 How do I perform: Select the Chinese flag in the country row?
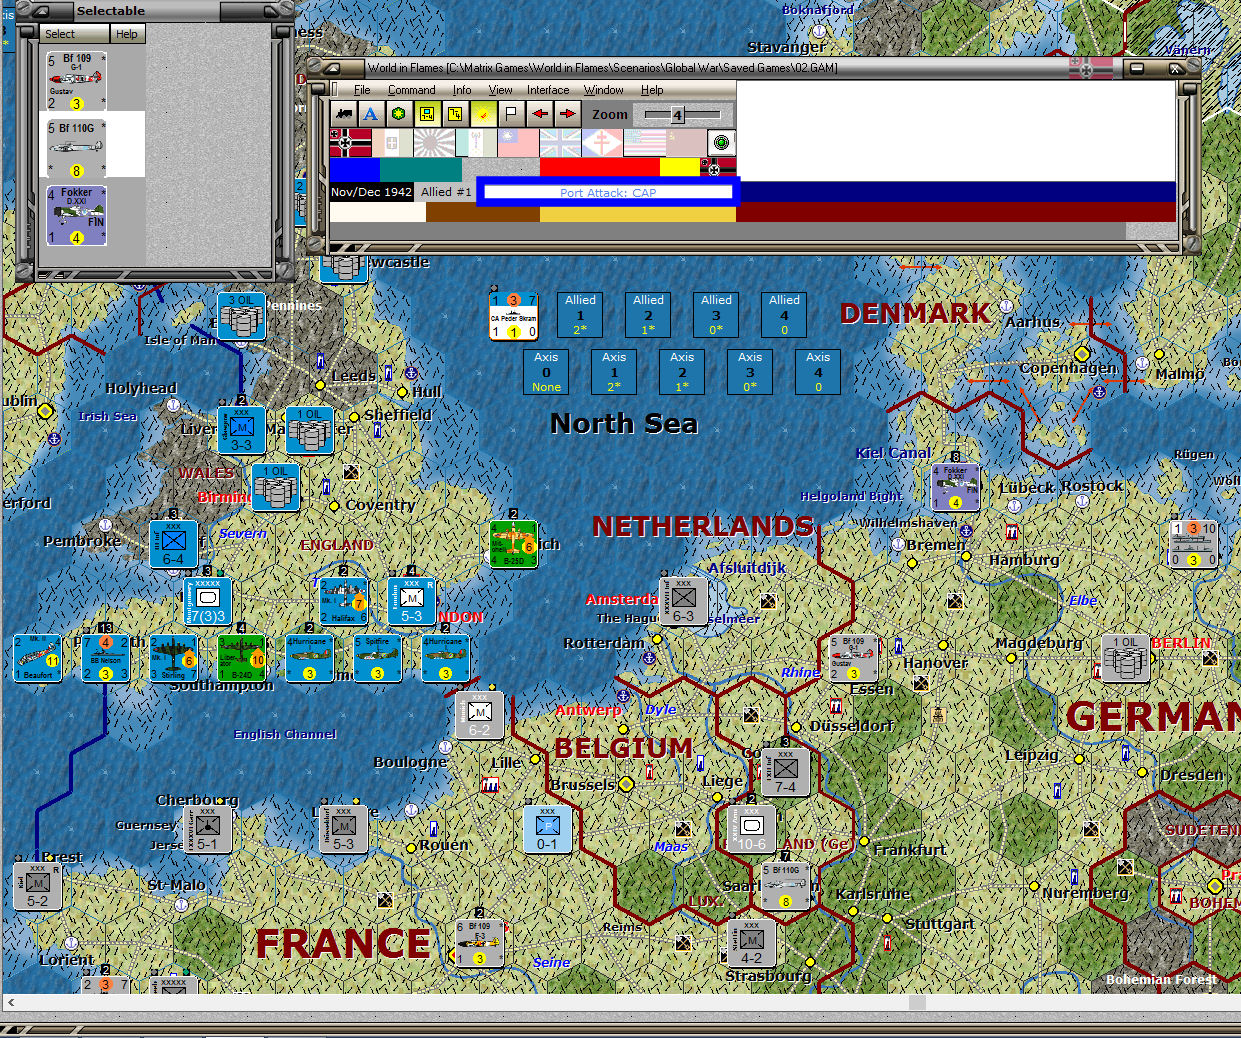point(518,143)
